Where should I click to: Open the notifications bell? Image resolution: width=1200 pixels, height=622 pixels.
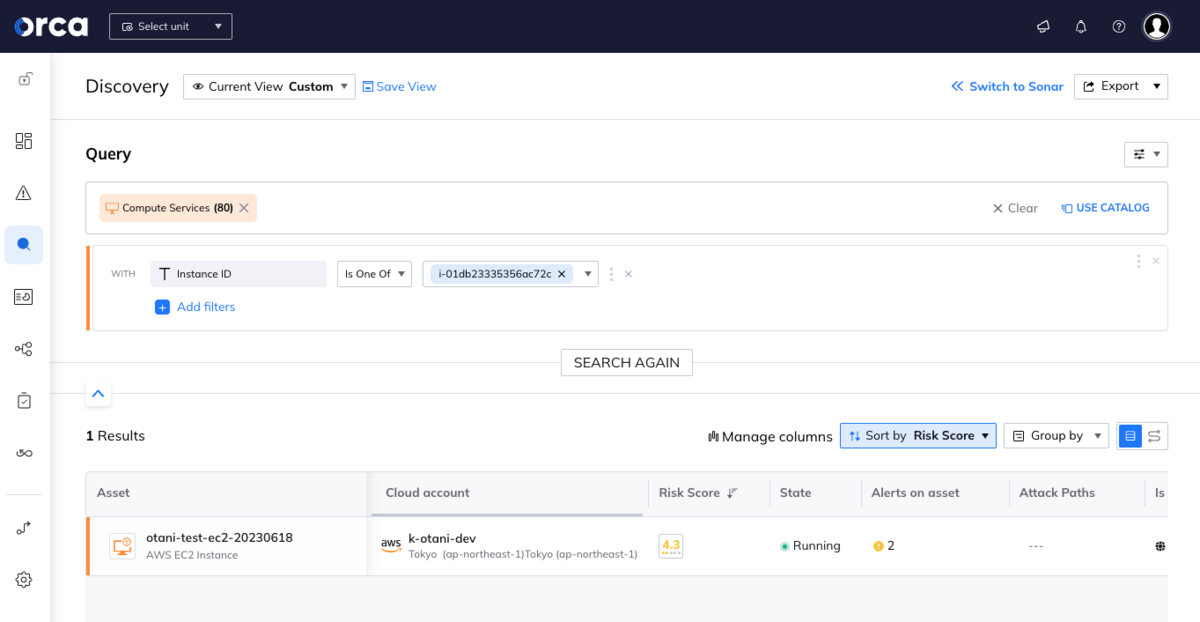click(x=1081, y=26)
